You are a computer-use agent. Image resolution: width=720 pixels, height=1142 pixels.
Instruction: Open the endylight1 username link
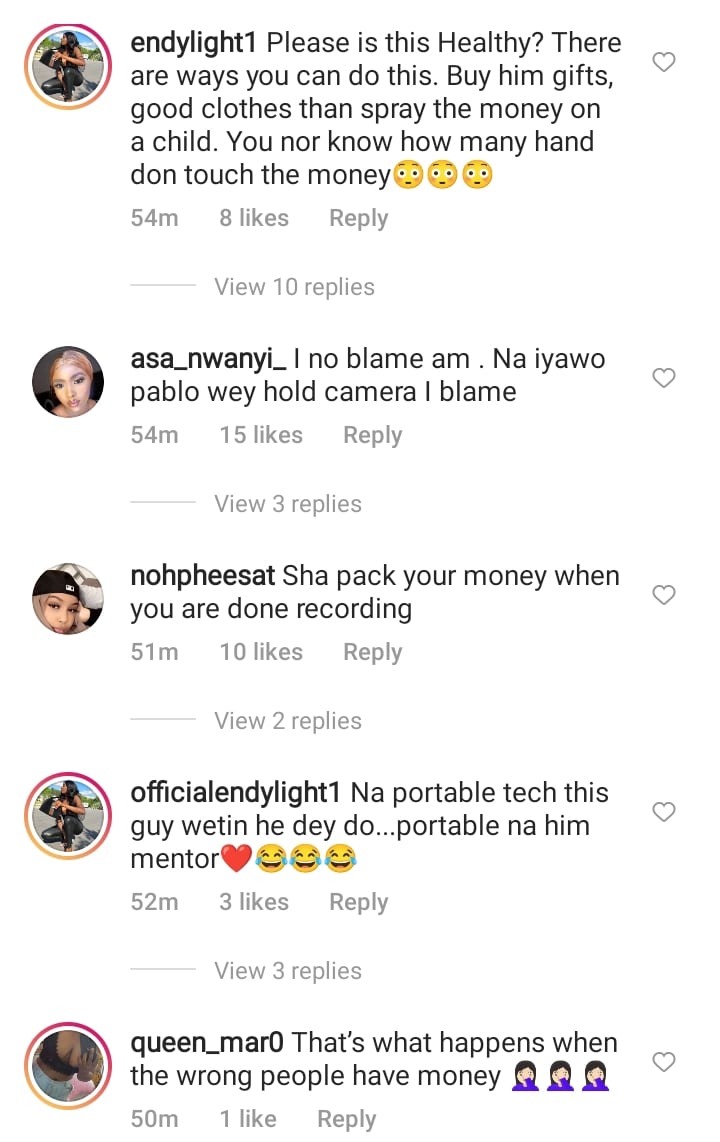194,43
